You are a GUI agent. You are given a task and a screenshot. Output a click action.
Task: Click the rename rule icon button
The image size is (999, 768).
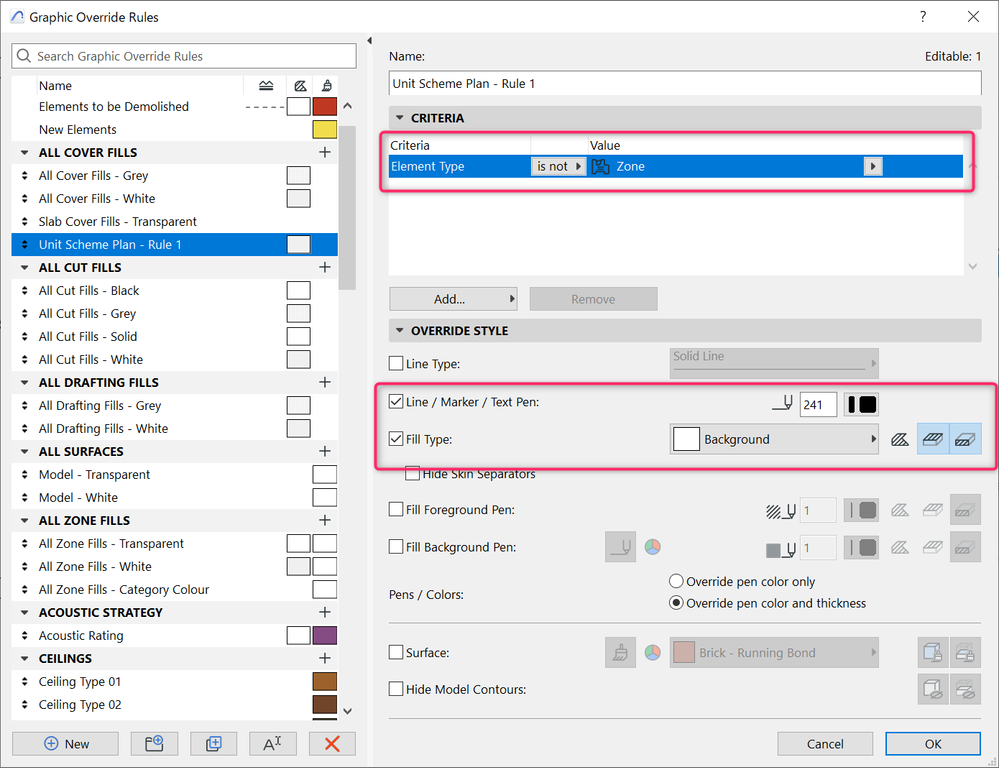pos(273,743)
